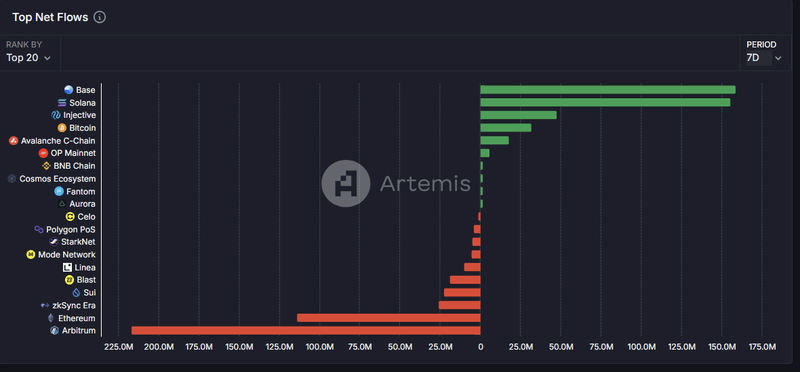Viewport: 800px width, 372px height.
Task: Select the Avalanche C-Chain green bar
Action: point(494,140)
